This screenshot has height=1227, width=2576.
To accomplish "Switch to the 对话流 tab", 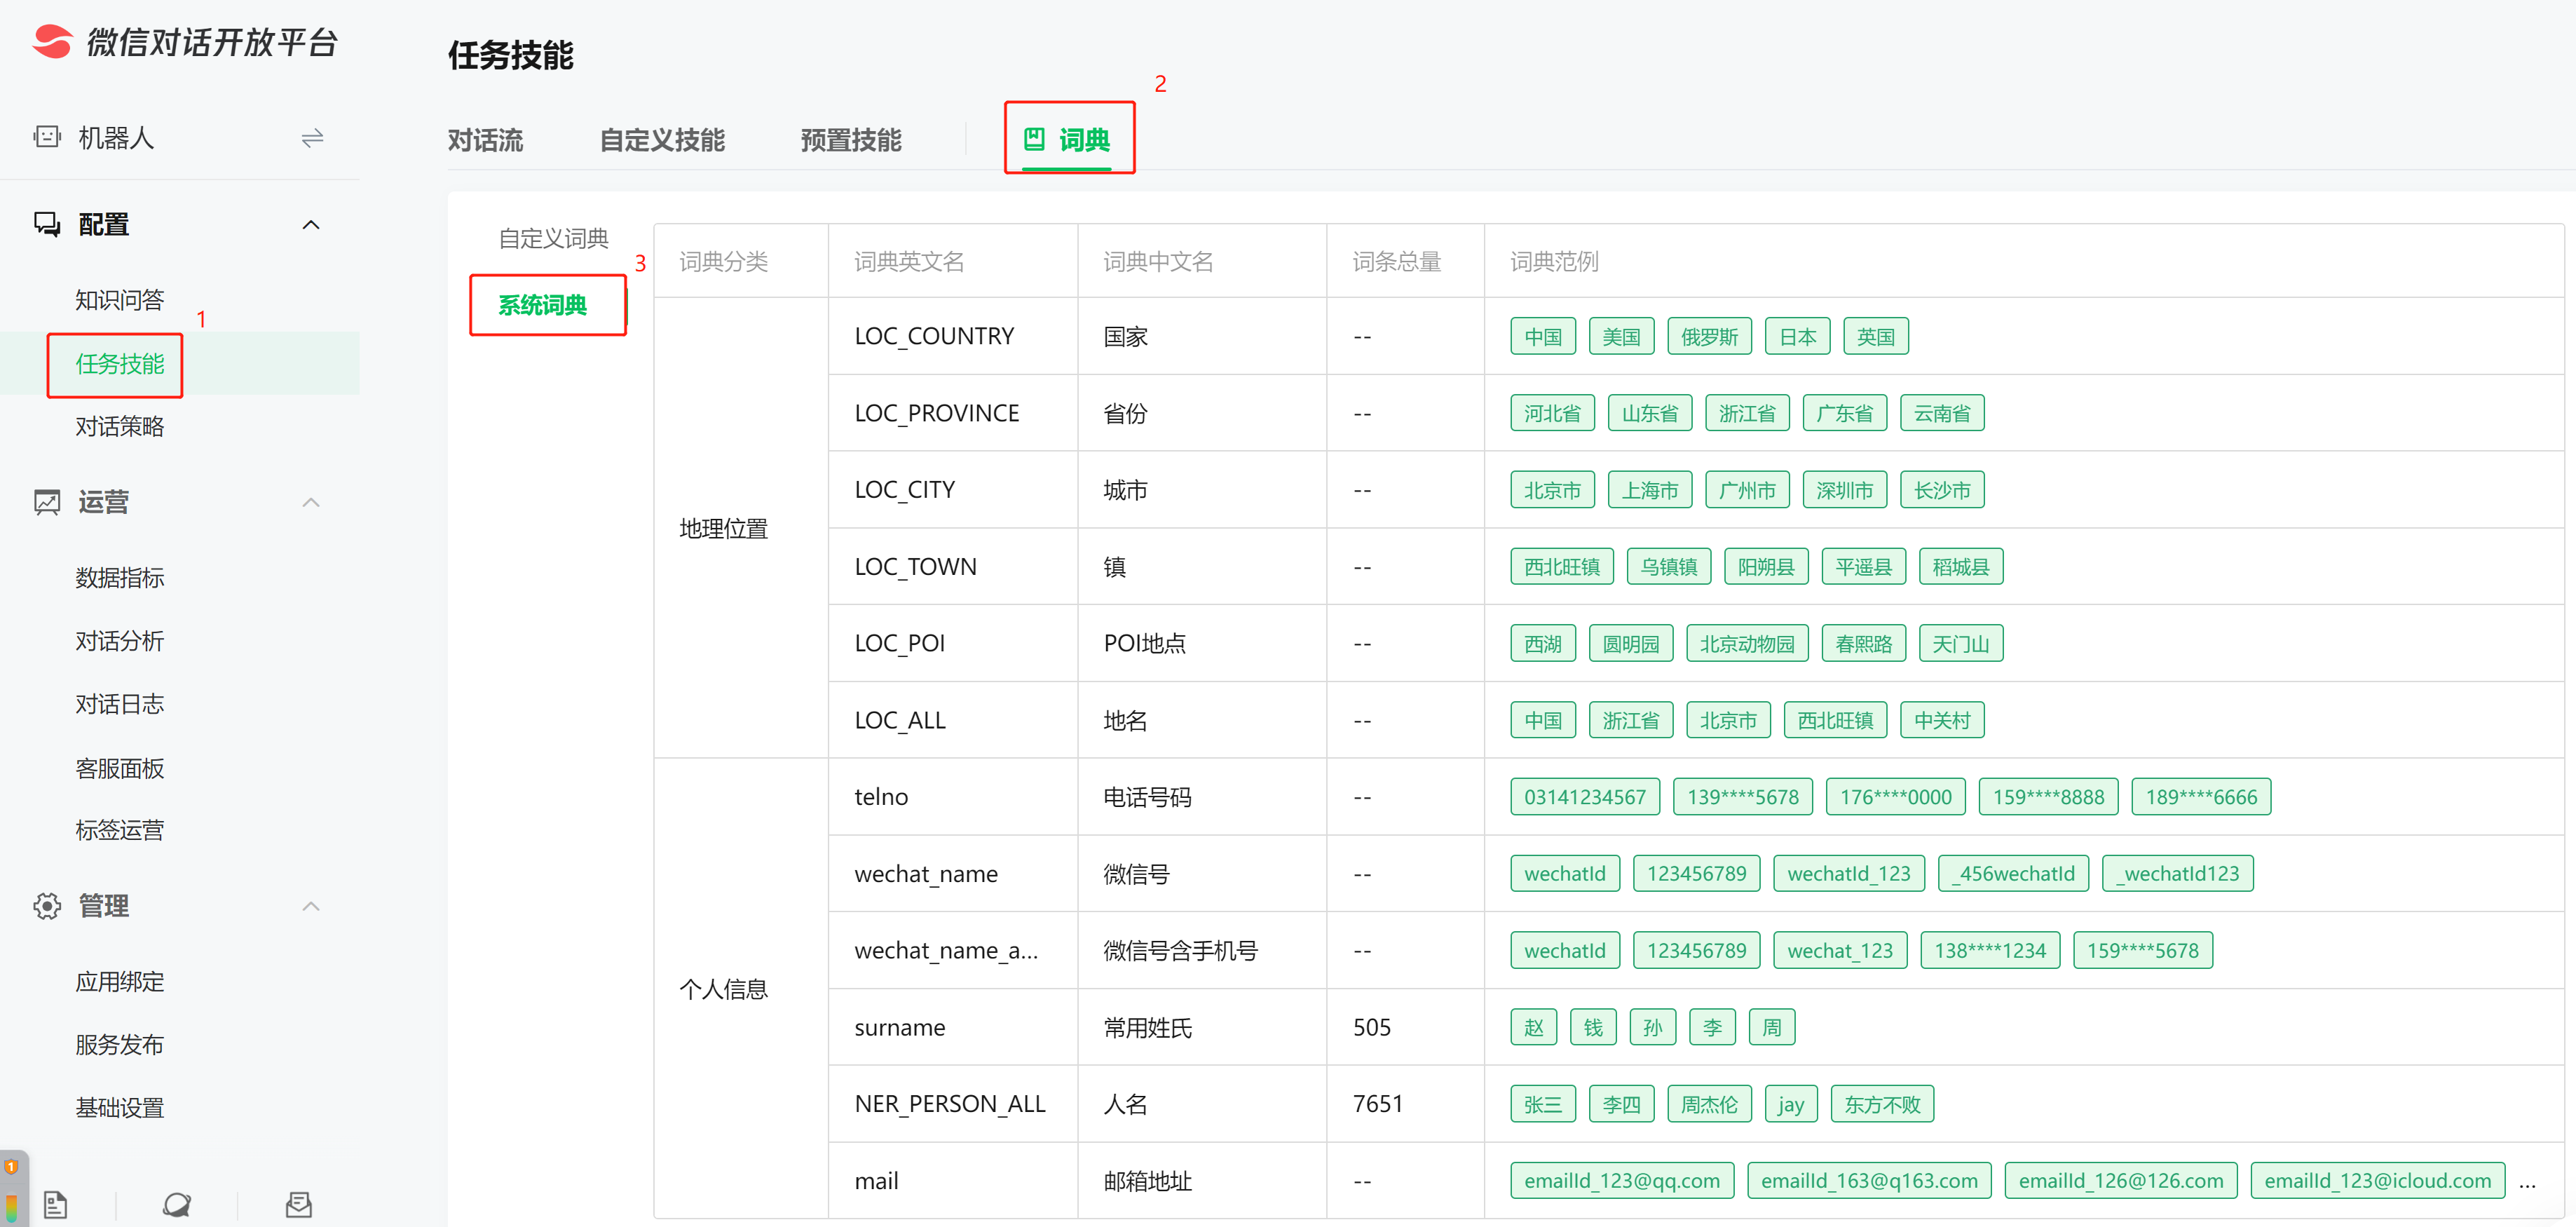I will click(486, 140).
